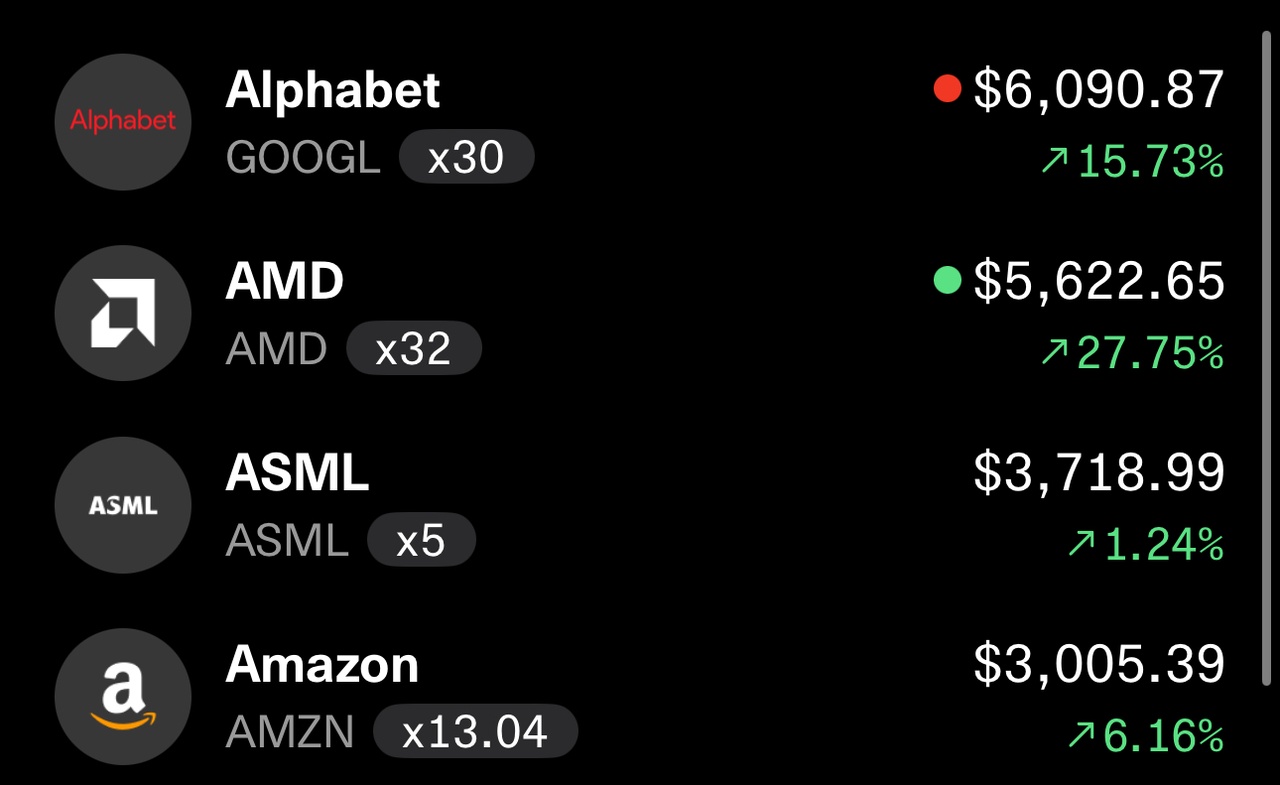
Task: Tap the up arrow next to 15.73%
Action: [x=1055, y=160]
